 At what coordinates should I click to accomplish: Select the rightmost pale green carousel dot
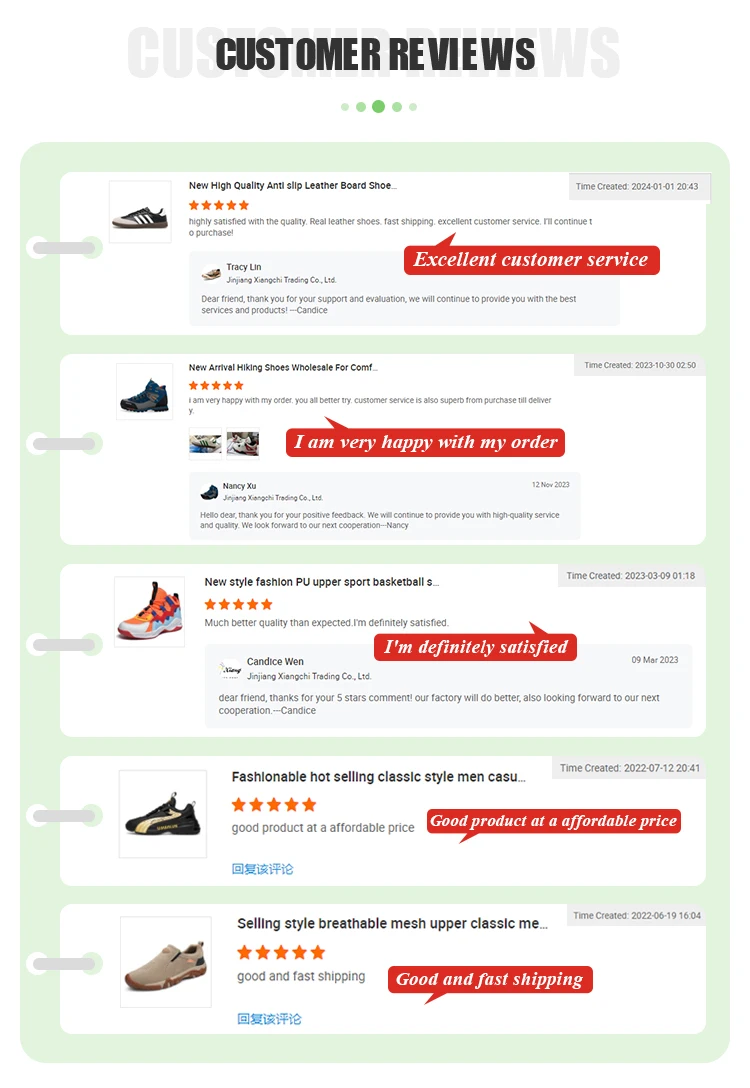point(413,106)
